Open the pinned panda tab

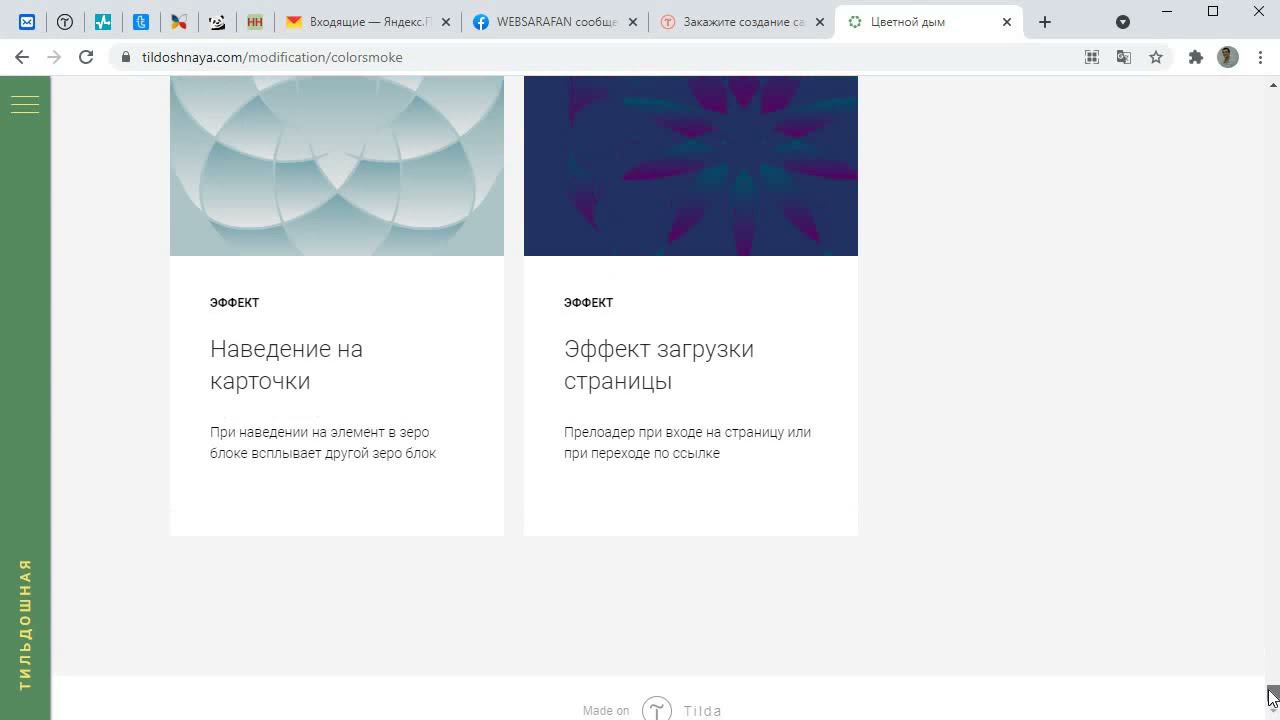pyautogui.click(x=217, y=22)
